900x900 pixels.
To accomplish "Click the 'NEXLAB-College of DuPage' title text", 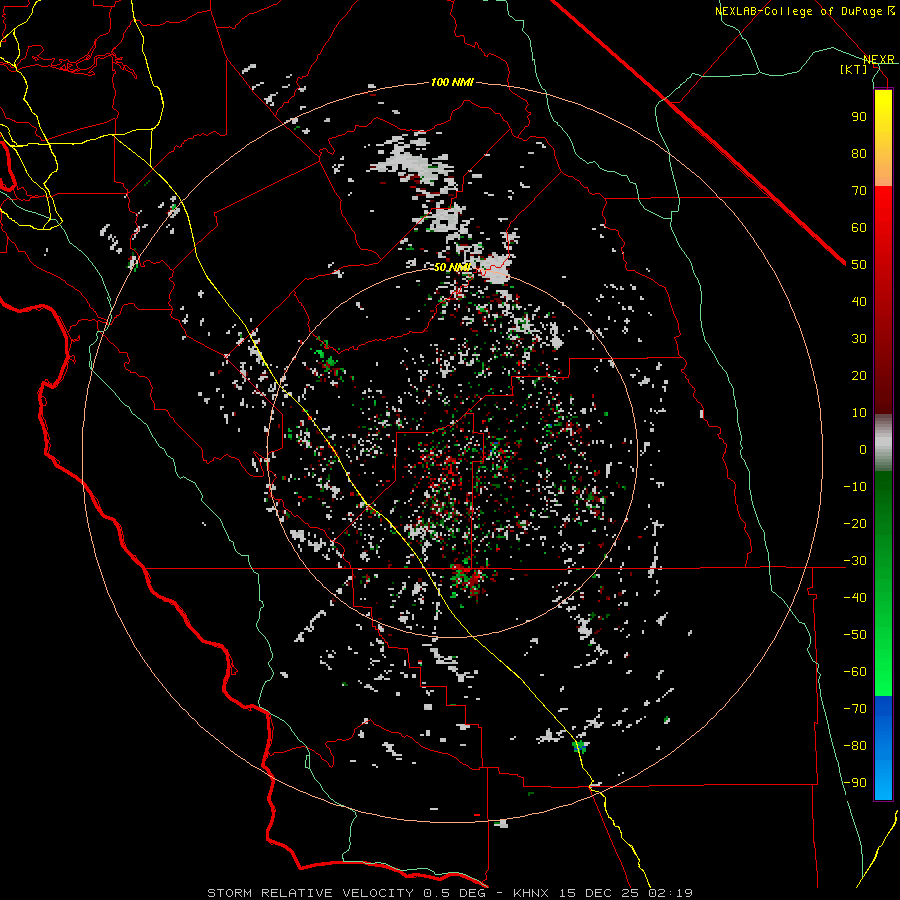I will tap(798, 11).
